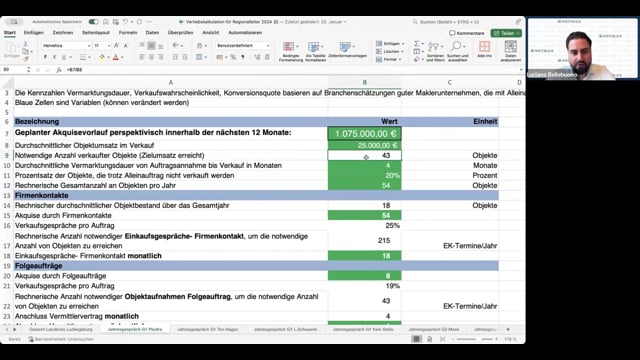
Task: Click the zoom slider in status bar
Action: click(x=474, y=339)
